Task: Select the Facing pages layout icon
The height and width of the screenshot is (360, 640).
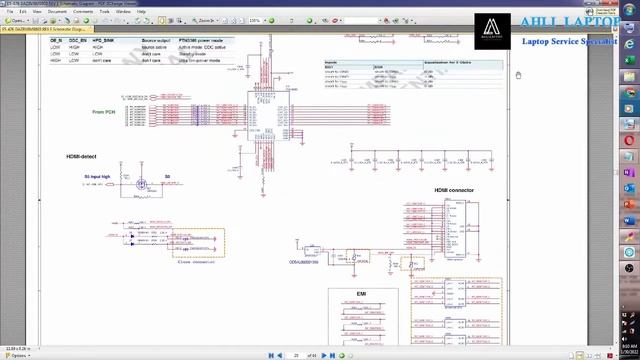Action: coord(589,356)
